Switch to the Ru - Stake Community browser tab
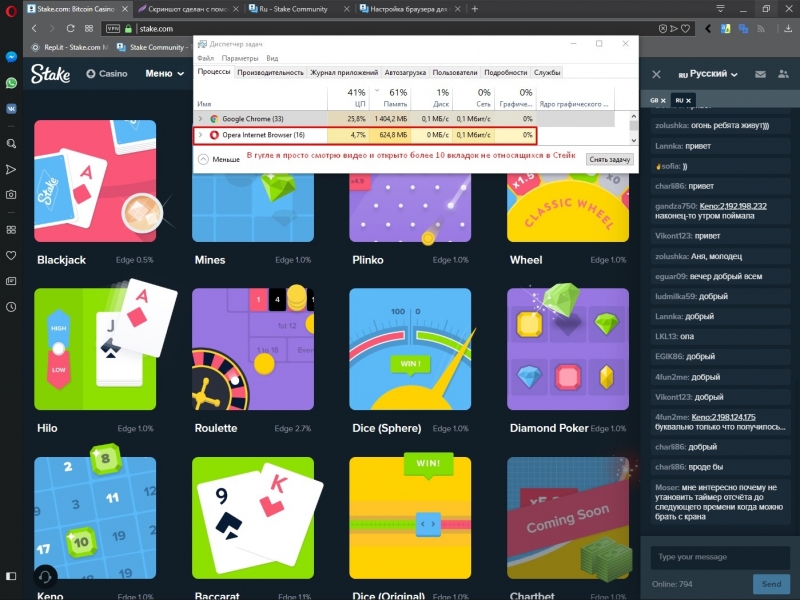This screenshot has width=800, height=600. [295, 9]
